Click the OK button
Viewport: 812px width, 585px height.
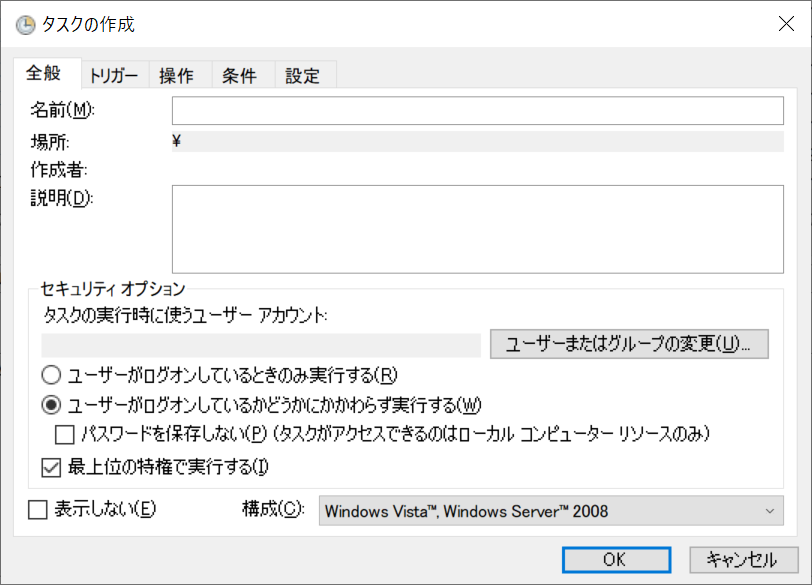616,560
